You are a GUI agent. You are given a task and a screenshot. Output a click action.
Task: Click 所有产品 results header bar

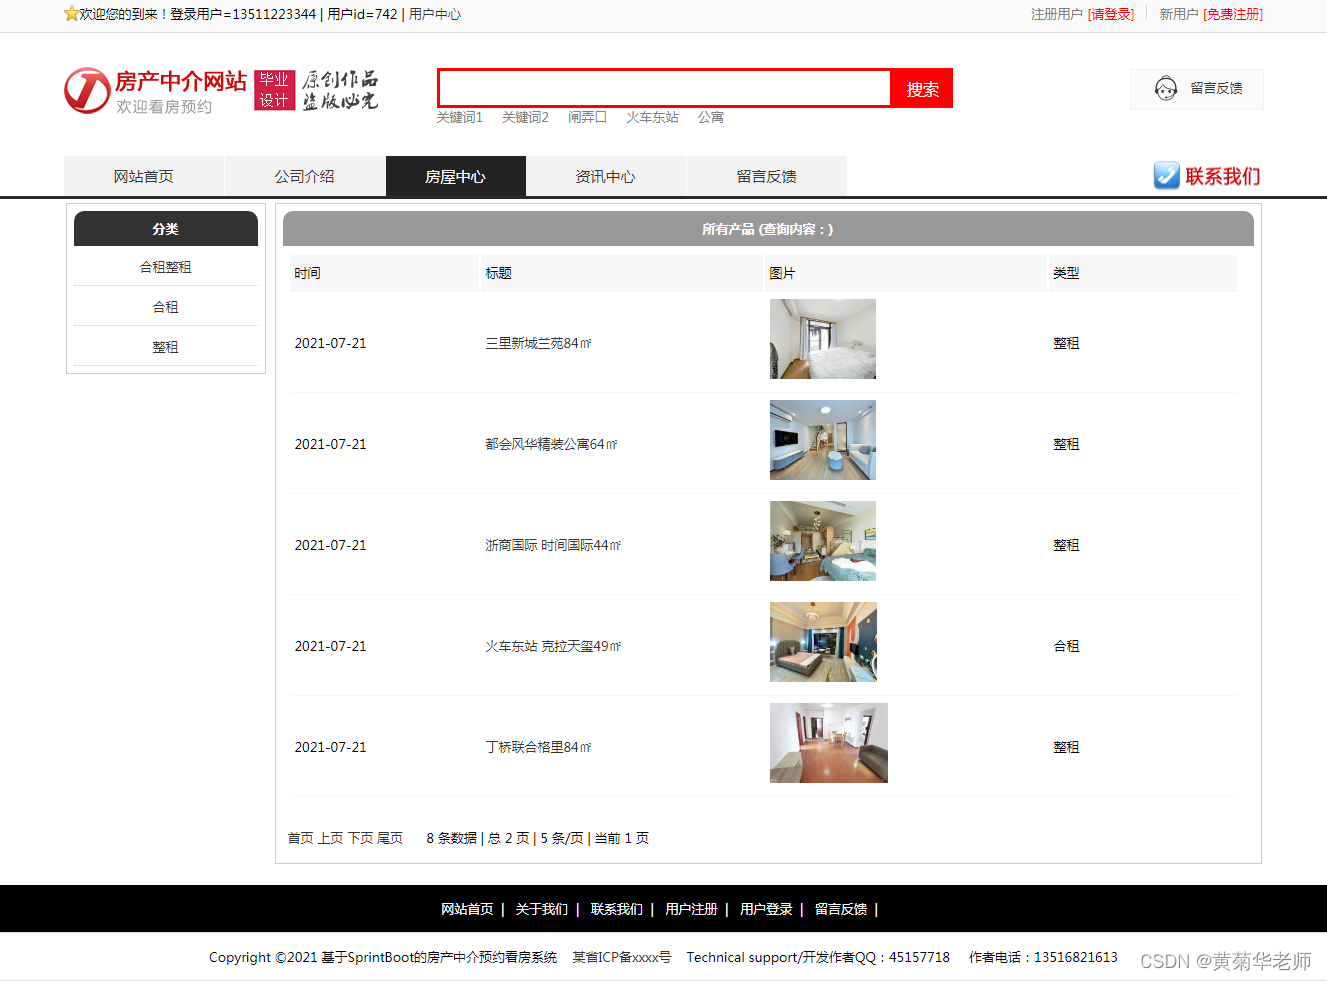click(x=768, y=229)
